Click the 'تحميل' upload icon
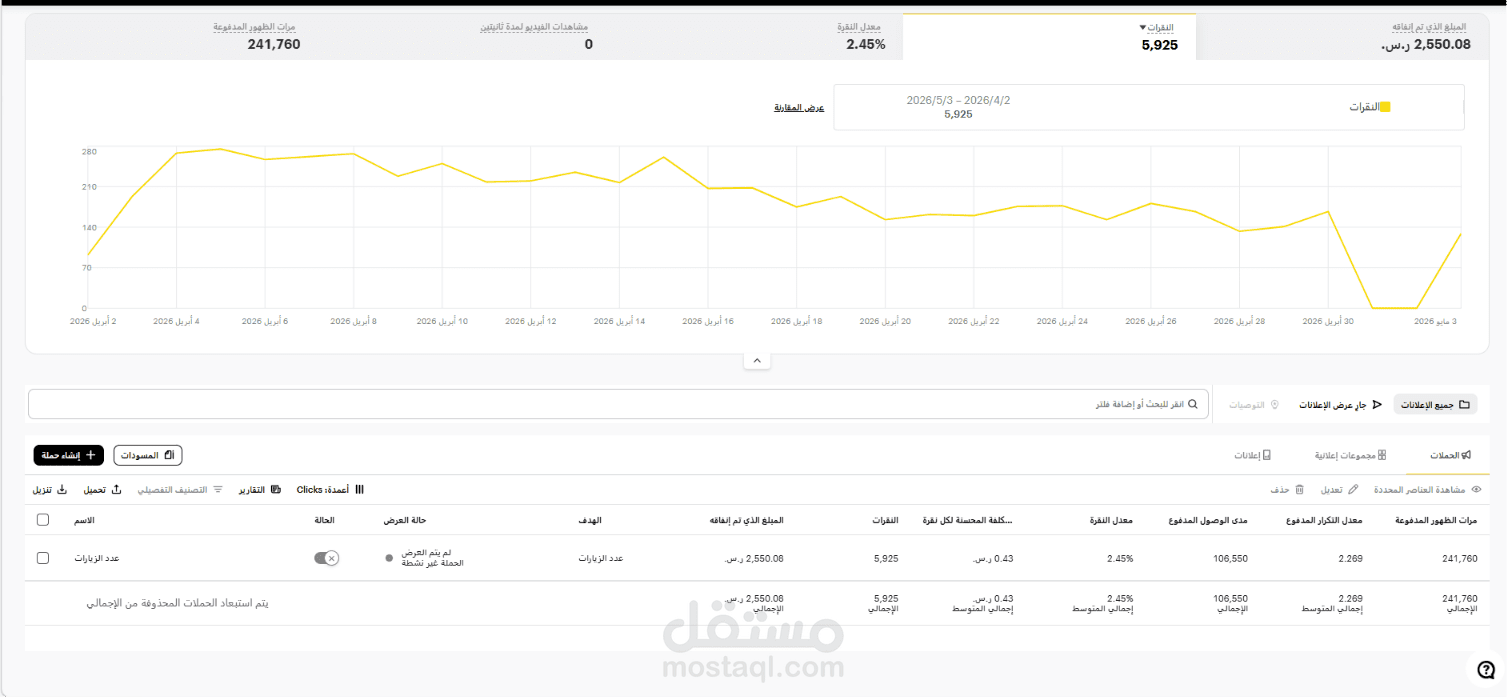 (x=116, y=489)
